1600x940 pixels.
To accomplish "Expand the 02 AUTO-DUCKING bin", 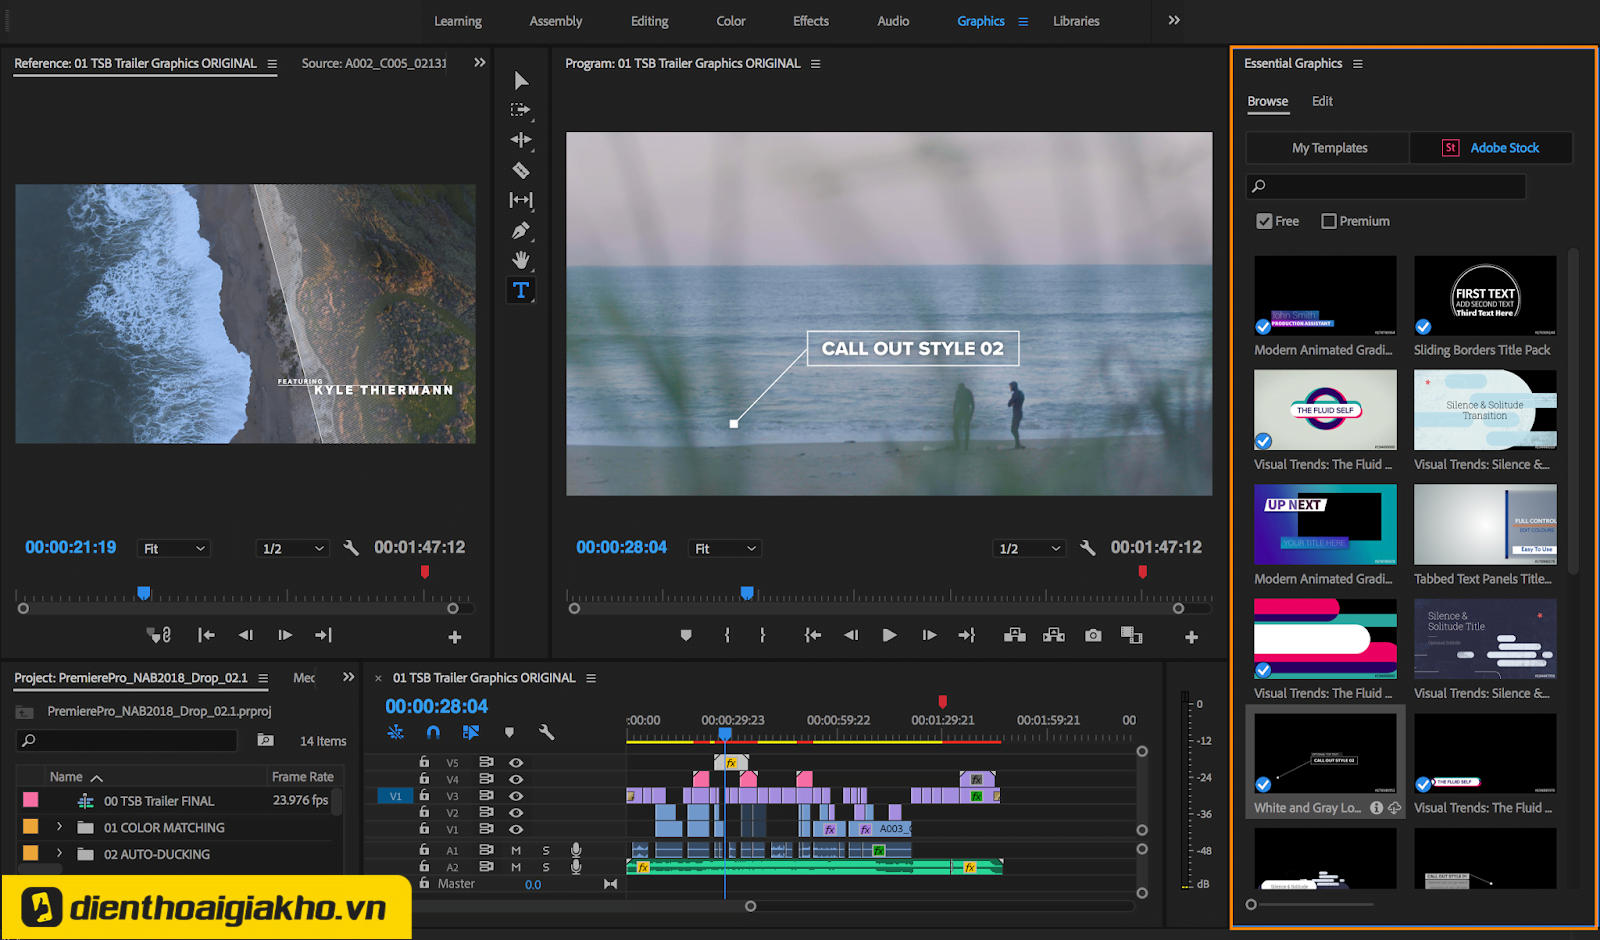I will pyautogui.click(x=59, y=853).
